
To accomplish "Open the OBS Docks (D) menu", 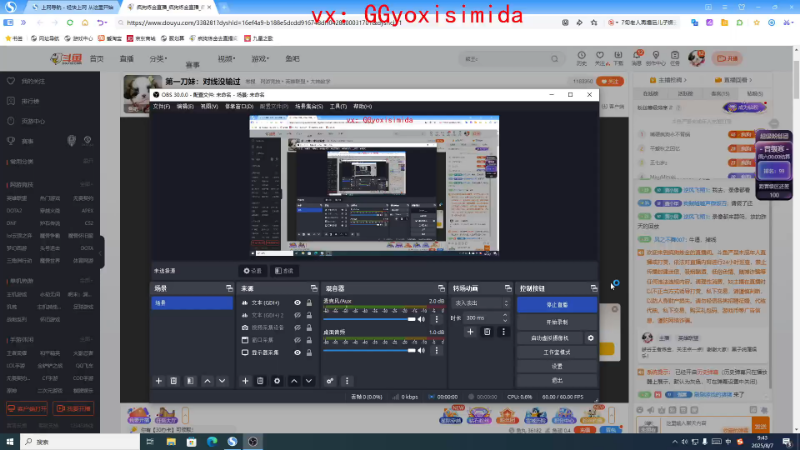I will point(239,107).
